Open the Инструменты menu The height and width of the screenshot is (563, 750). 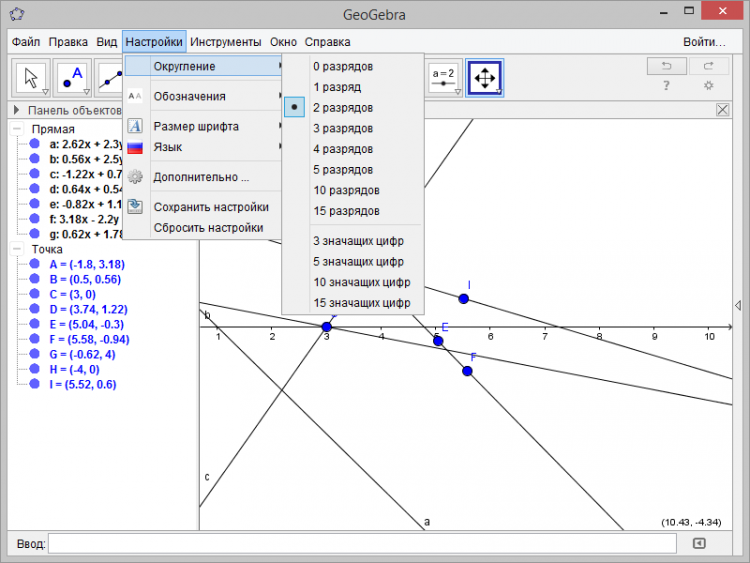coord(226,42)
